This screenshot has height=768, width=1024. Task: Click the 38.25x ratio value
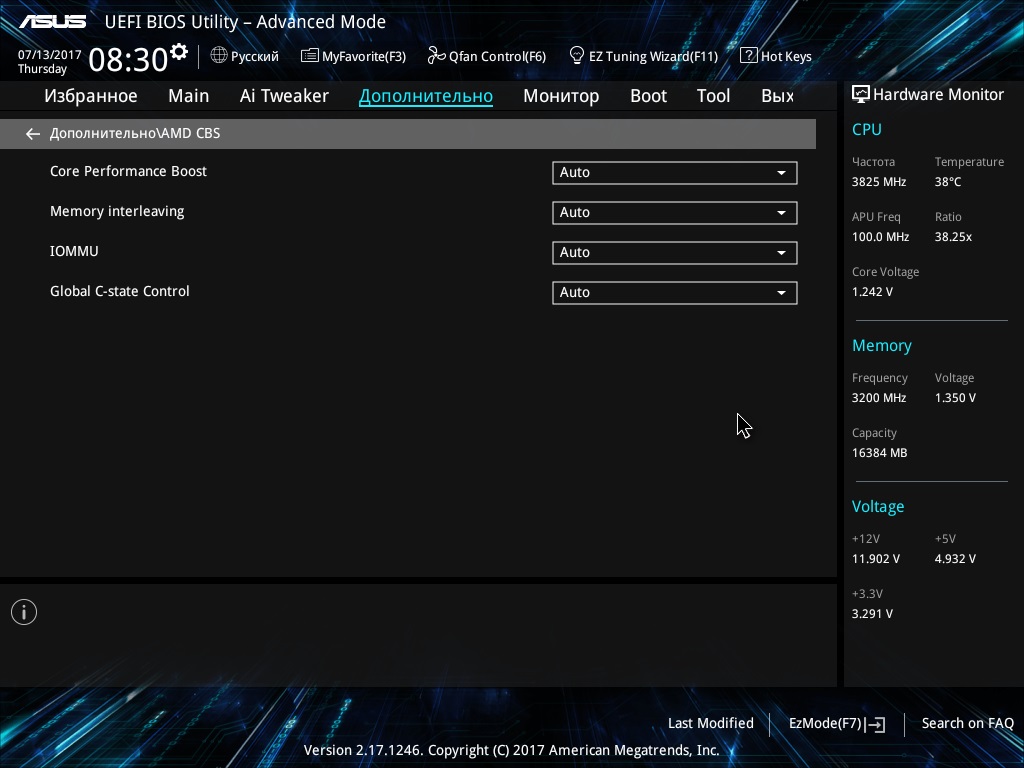tap(953, 237)
